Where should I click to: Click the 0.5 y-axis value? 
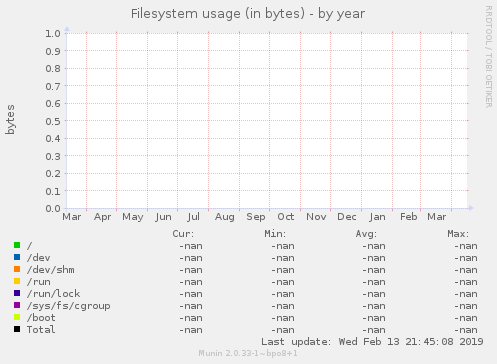click(x=53, y=121)
